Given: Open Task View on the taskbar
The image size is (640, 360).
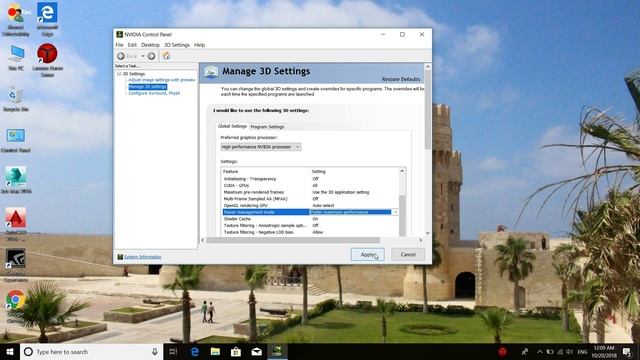Looking at the screenshot, I should 173,351.
